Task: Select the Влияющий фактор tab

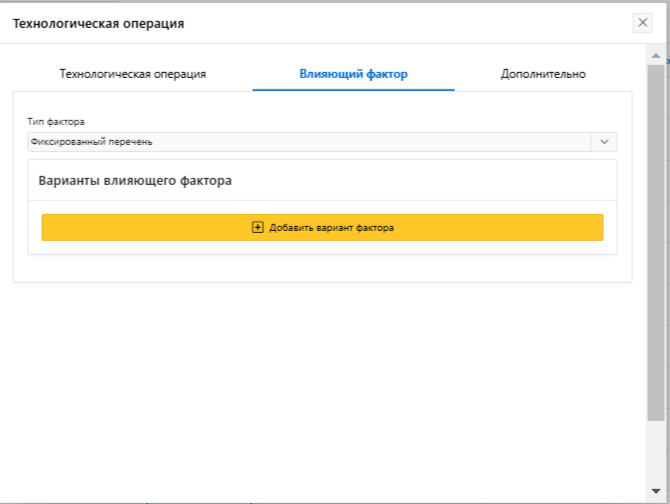Action: [x=353, y=74]
